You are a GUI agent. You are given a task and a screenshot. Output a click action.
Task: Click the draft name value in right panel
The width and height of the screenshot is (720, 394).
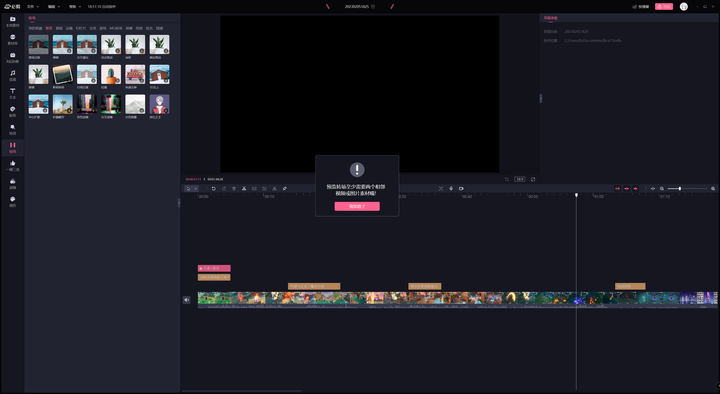coord(576,32)
